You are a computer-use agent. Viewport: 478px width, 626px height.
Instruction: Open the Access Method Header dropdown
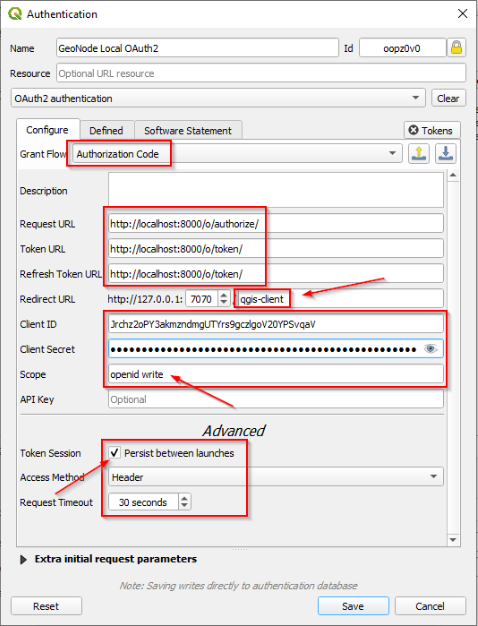276,477
